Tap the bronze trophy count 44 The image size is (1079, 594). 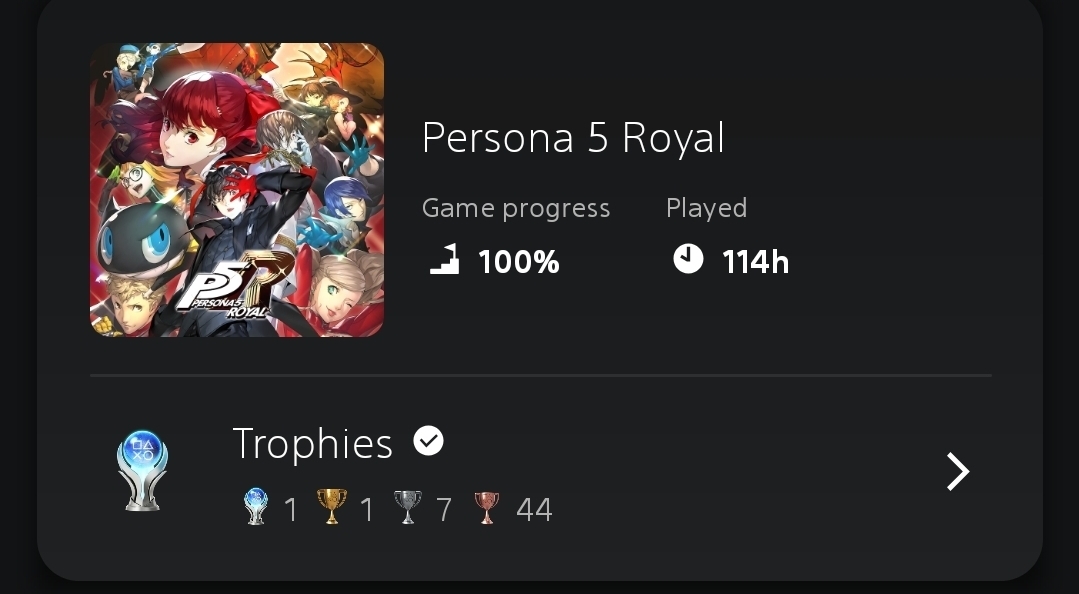[534, 510]
